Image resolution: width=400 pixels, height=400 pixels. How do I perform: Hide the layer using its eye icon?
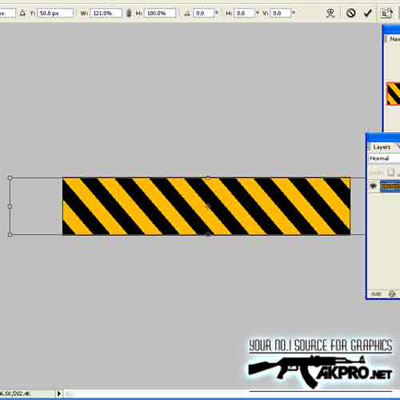(373, 186)
